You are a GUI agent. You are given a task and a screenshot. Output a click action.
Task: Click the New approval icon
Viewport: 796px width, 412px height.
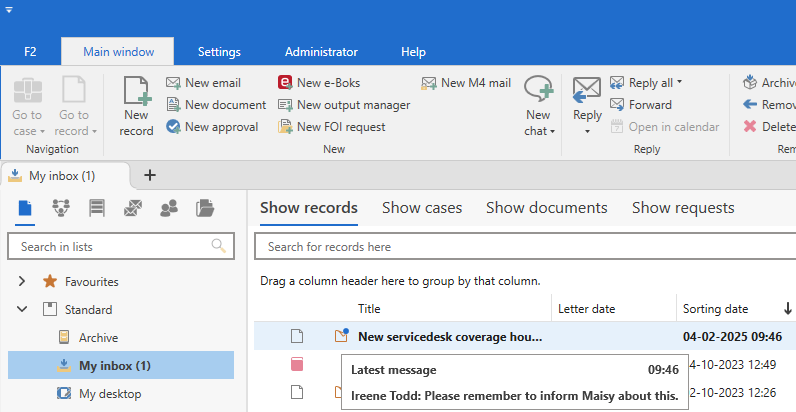pyautogui.click(x=173, y=127)
